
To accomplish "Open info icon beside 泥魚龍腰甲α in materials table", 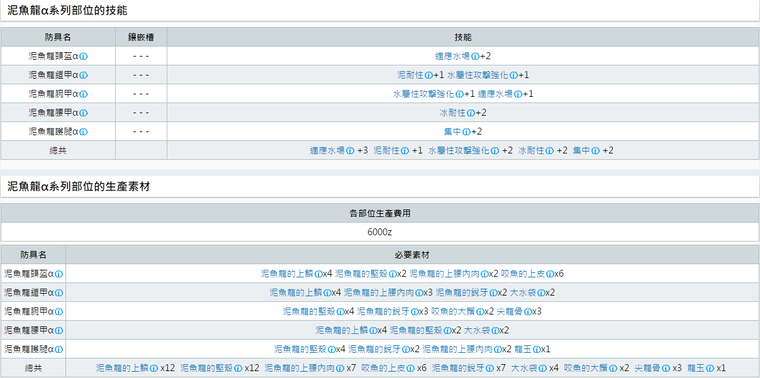I will pos(59,331).
